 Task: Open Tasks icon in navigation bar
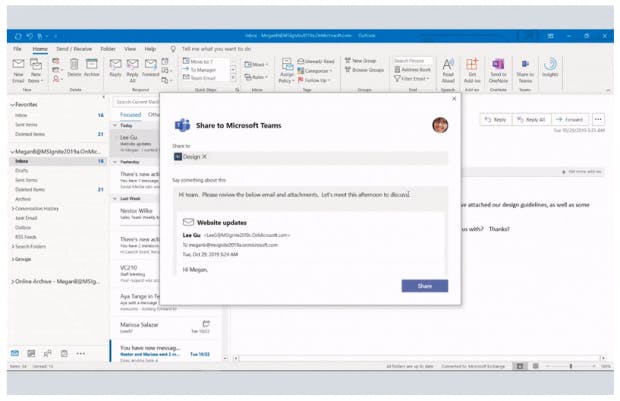click(64, 353)
